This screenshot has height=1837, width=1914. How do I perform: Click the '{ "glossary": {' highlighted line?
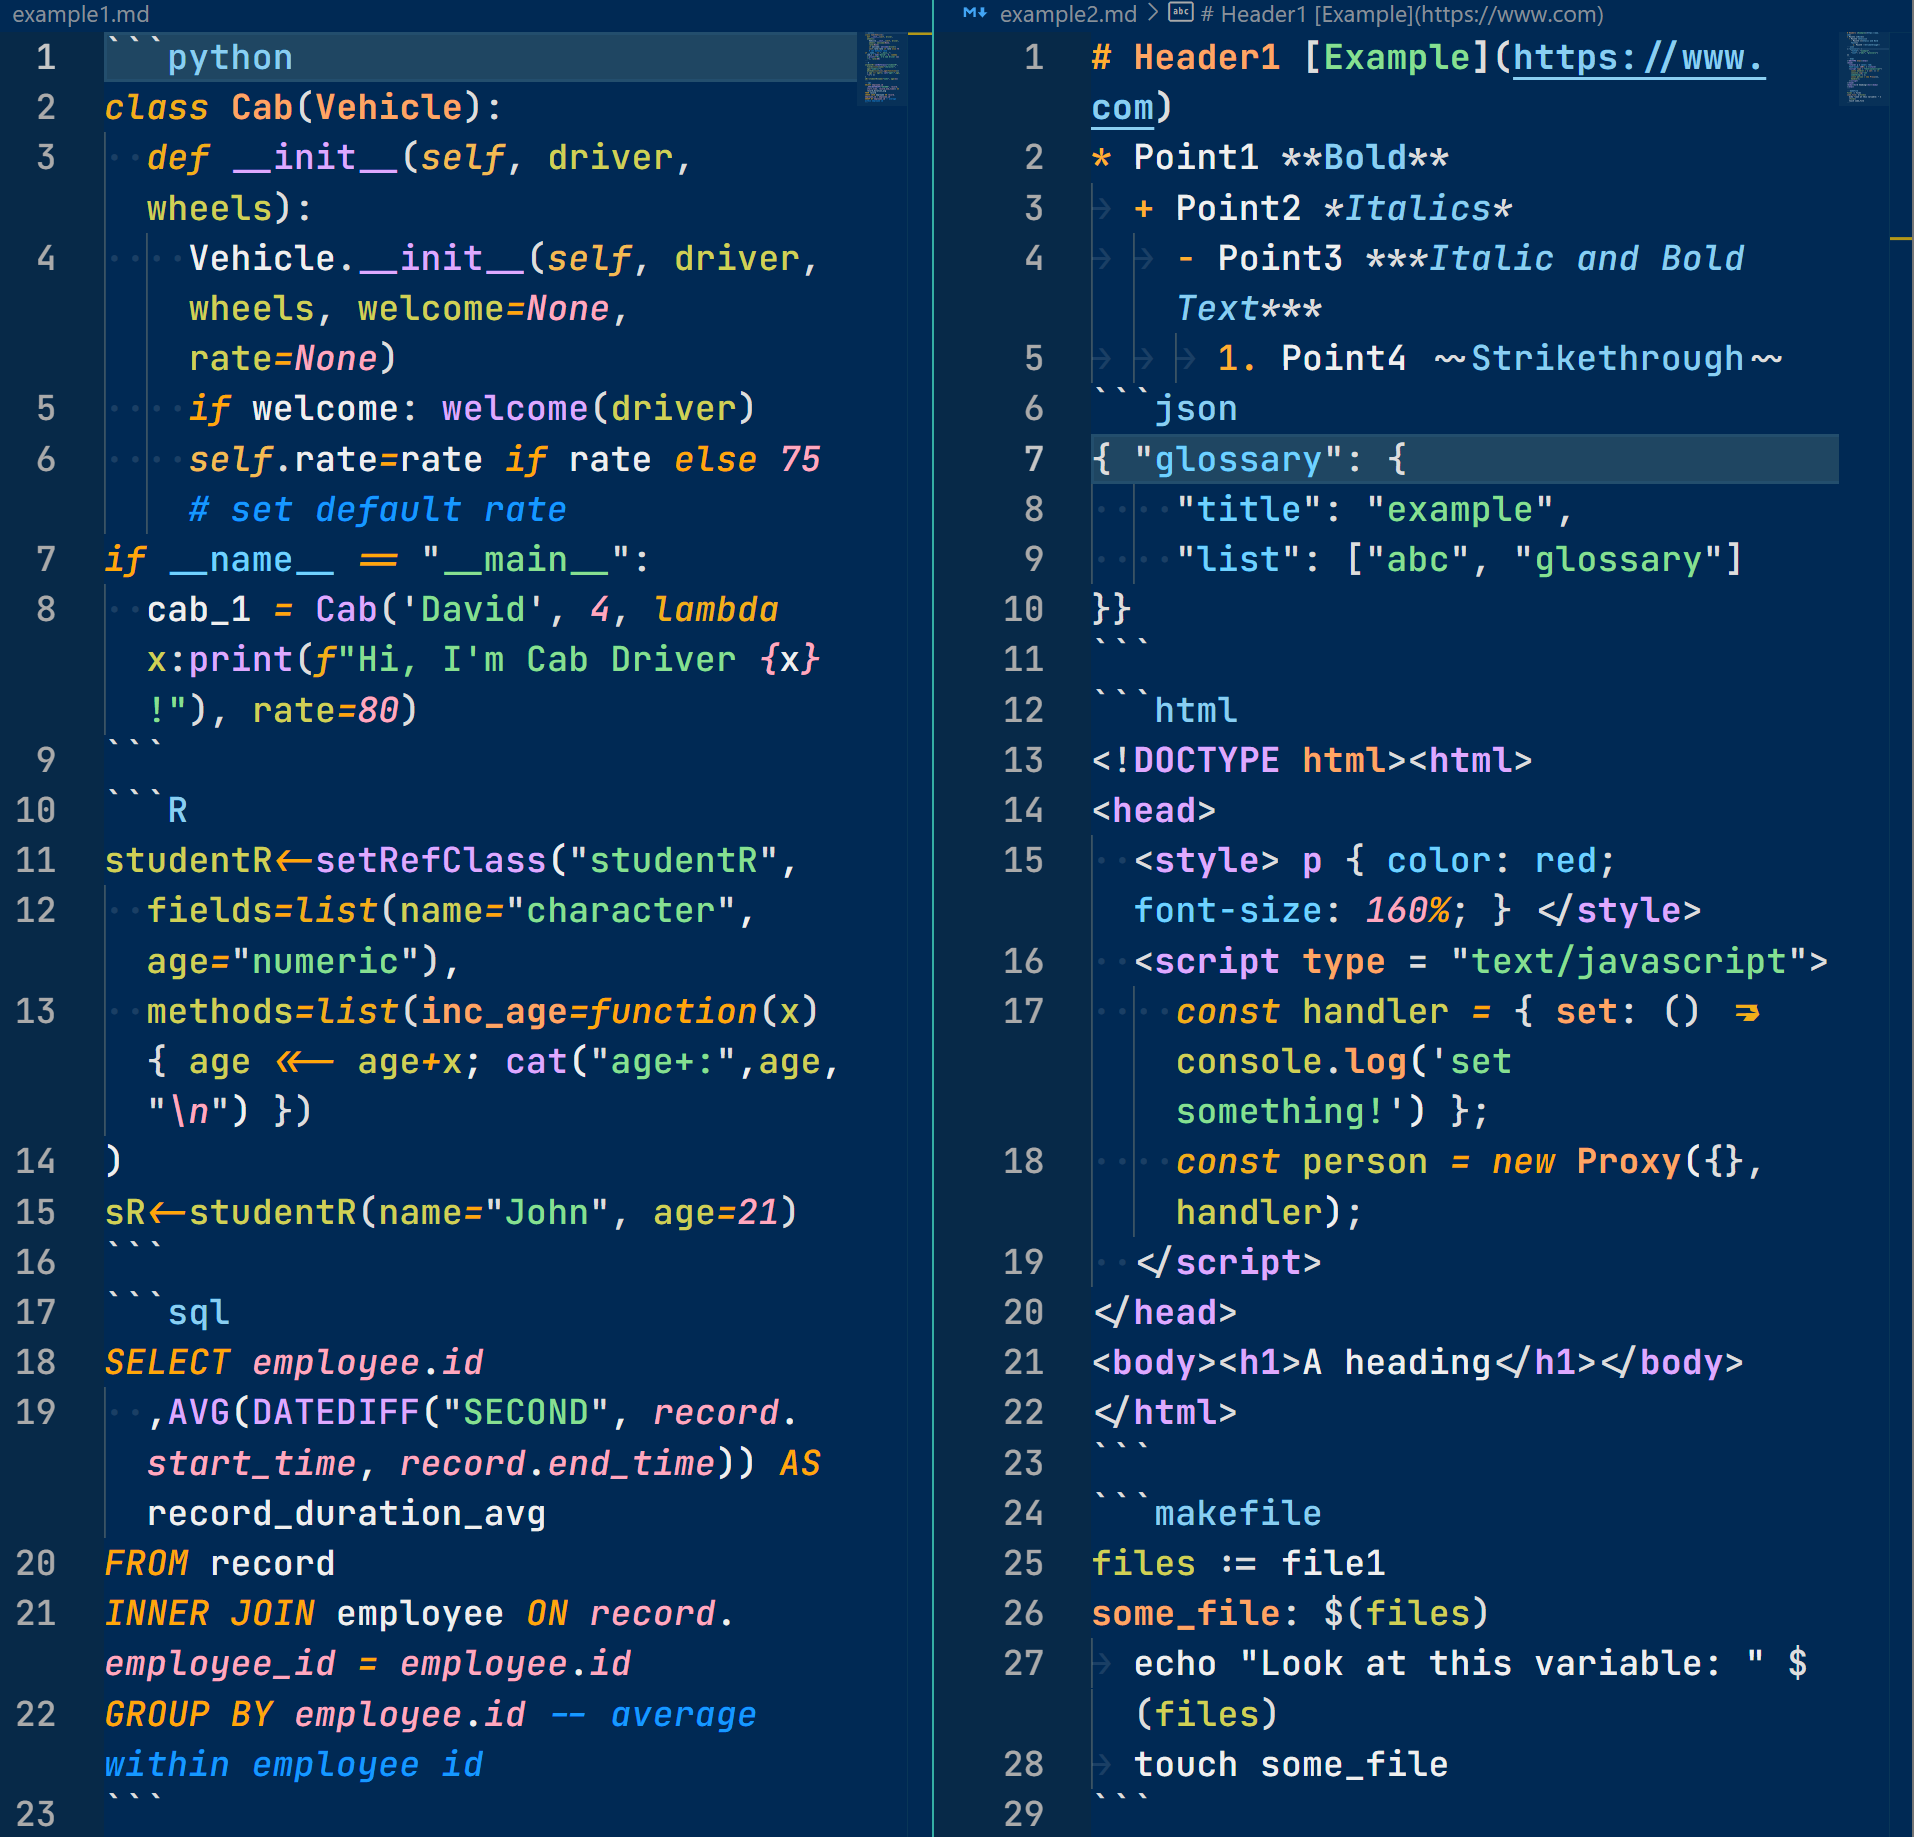[1464, 459]
